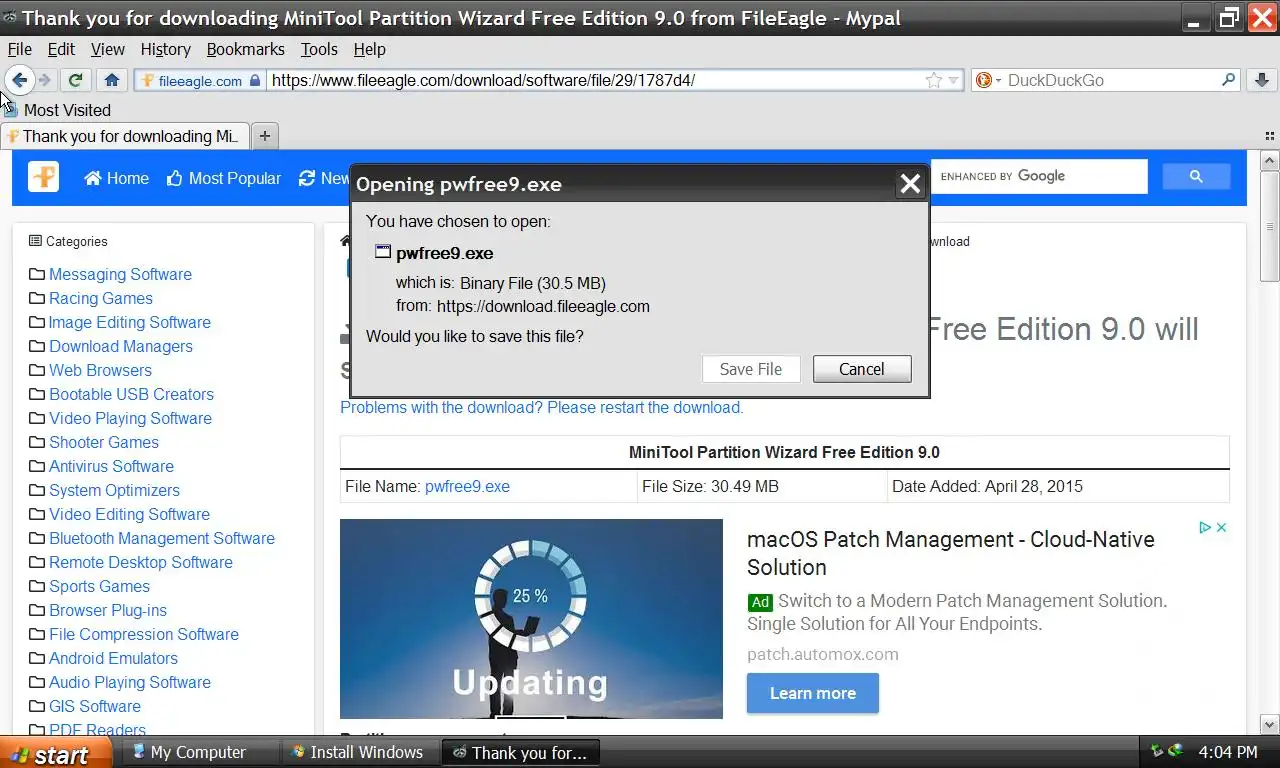
Task: Go back using the browser back arrow
Action: pos(19,80)
